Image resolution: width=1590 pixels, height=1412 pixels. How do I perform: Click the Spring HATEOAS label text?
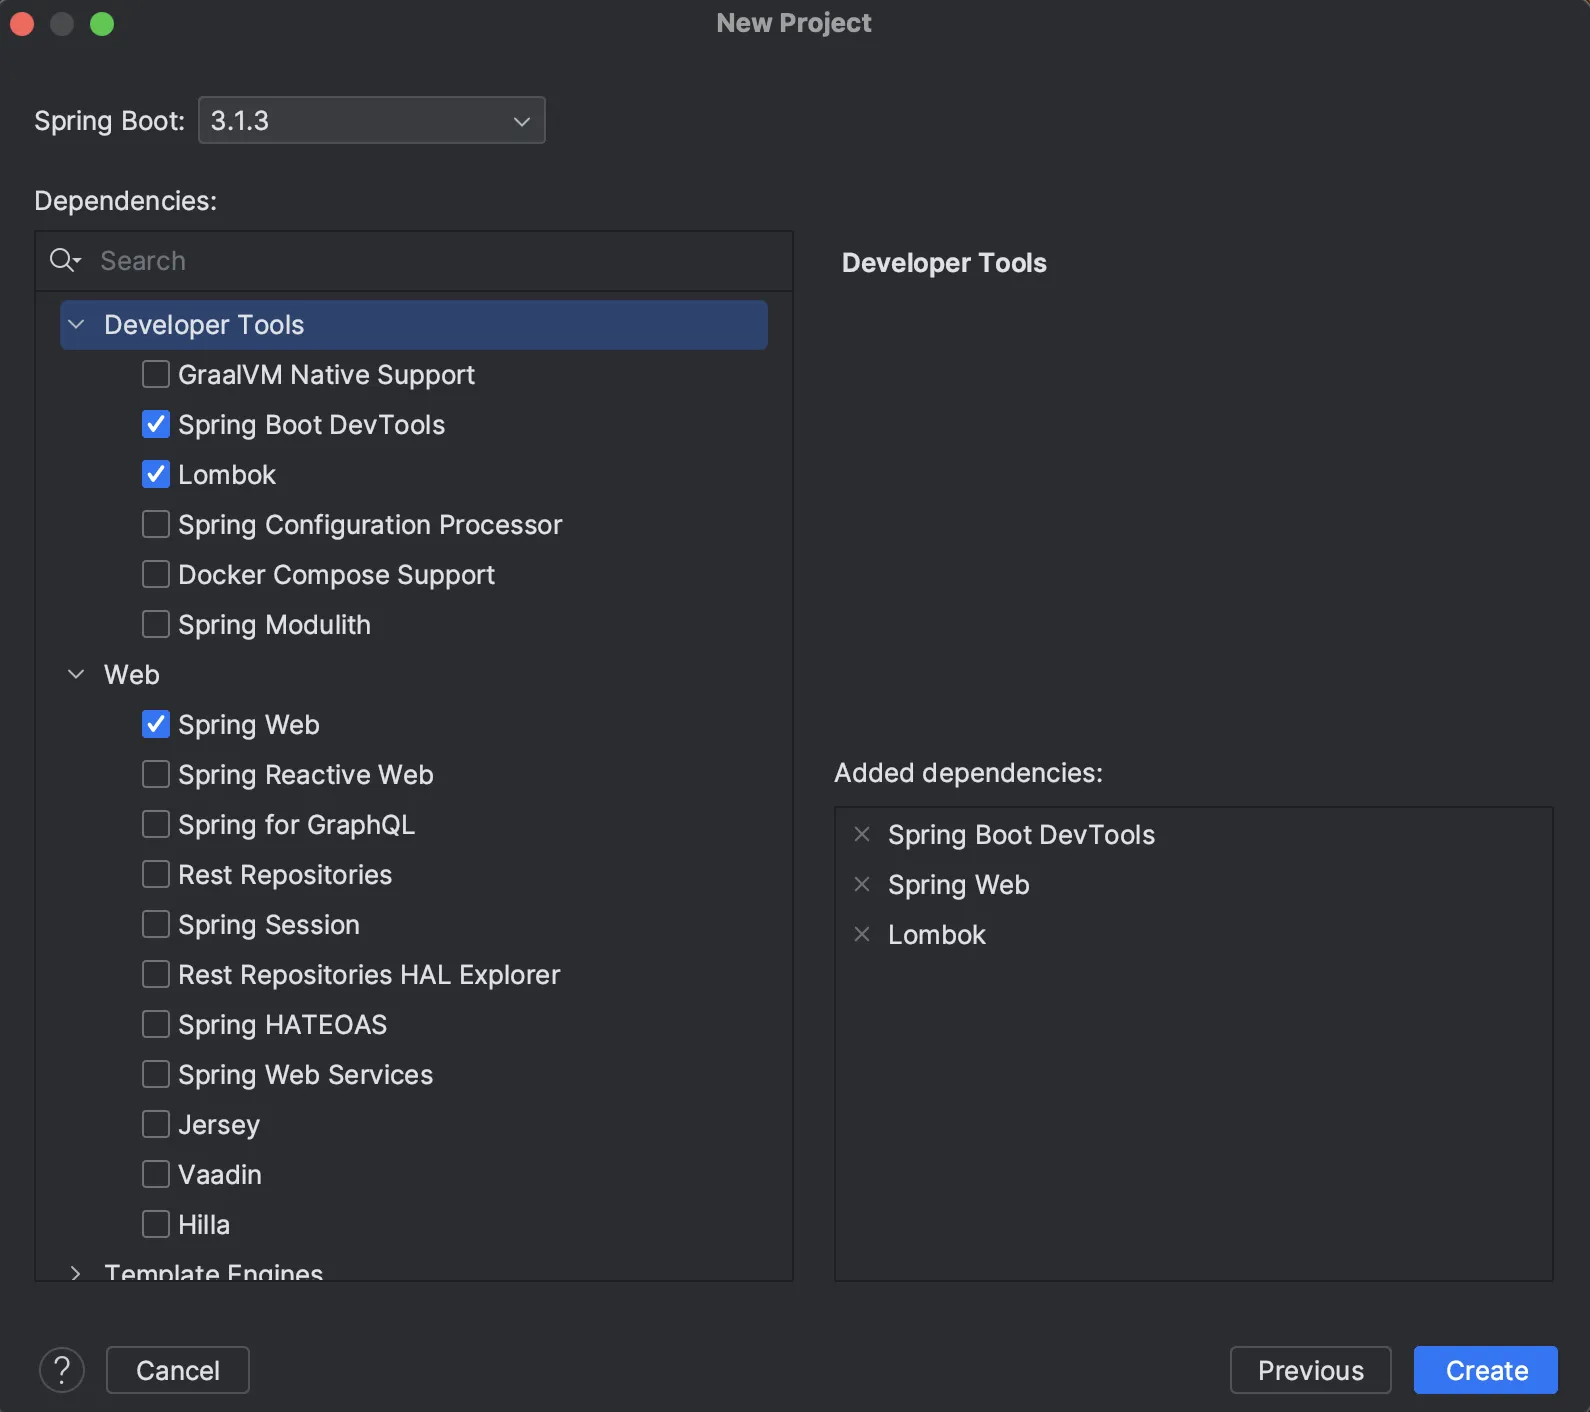(x=283, y=1025)
